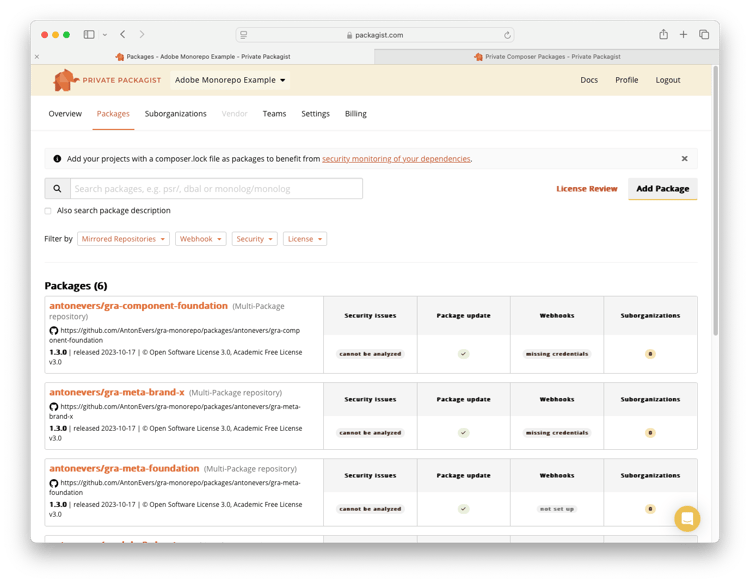Expand Mirrored Repositories filter dropdown

(x=123, y=239)
